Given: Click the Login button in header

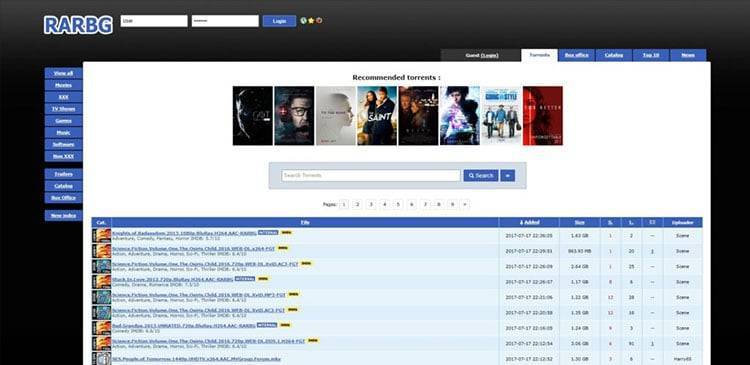Looking at the screenshot, I should pos(279,21).
